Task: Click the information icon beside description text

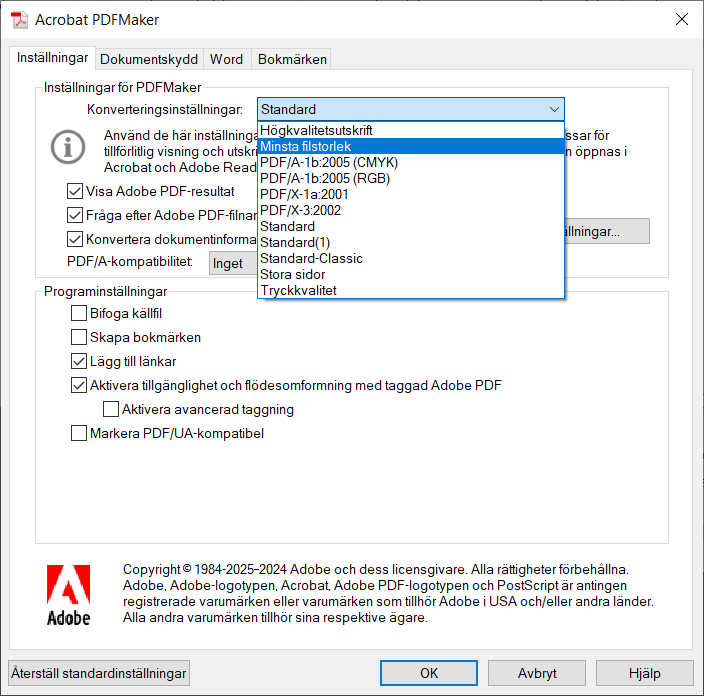Action: pos(68,146)
